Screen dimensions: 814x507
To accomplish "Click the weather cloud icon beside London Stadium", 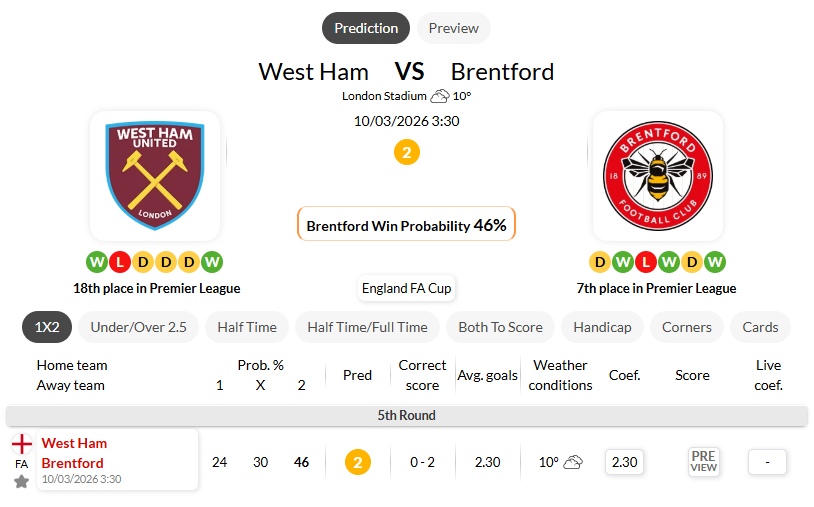I will pyautogui.click(x=439, y=96).
